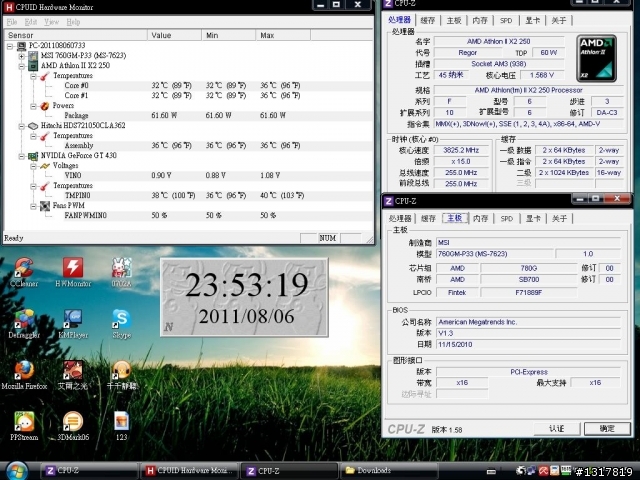Screen dimensions: 640x480
Task: Select 显卡 tab in lower CPU-Z window
Action: (x=533, y=218)
